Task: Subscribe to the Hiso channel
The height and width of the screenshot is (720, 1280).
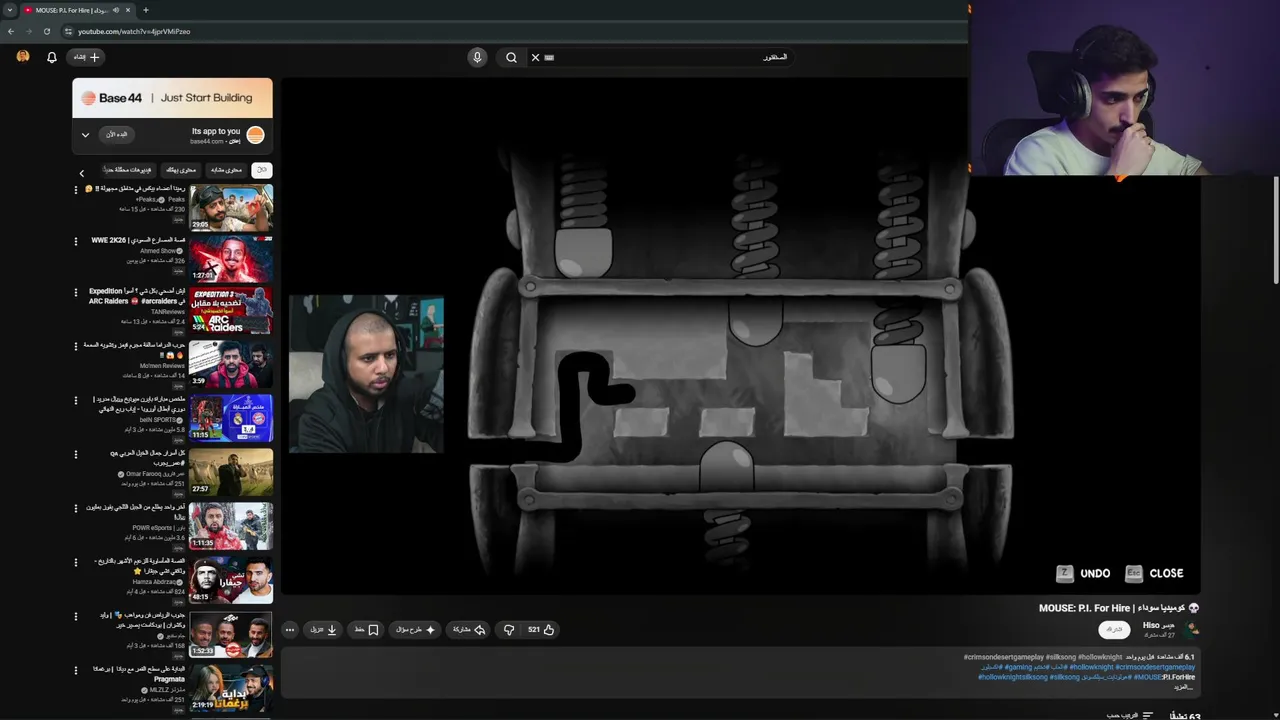Action: pyautogui.click(x=1114, y=630)
